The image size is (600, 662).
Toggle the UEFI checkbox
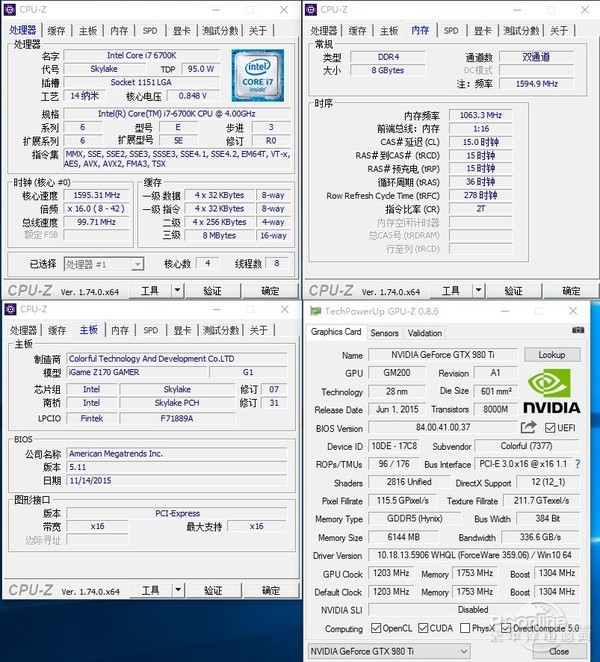coord(550,428)
